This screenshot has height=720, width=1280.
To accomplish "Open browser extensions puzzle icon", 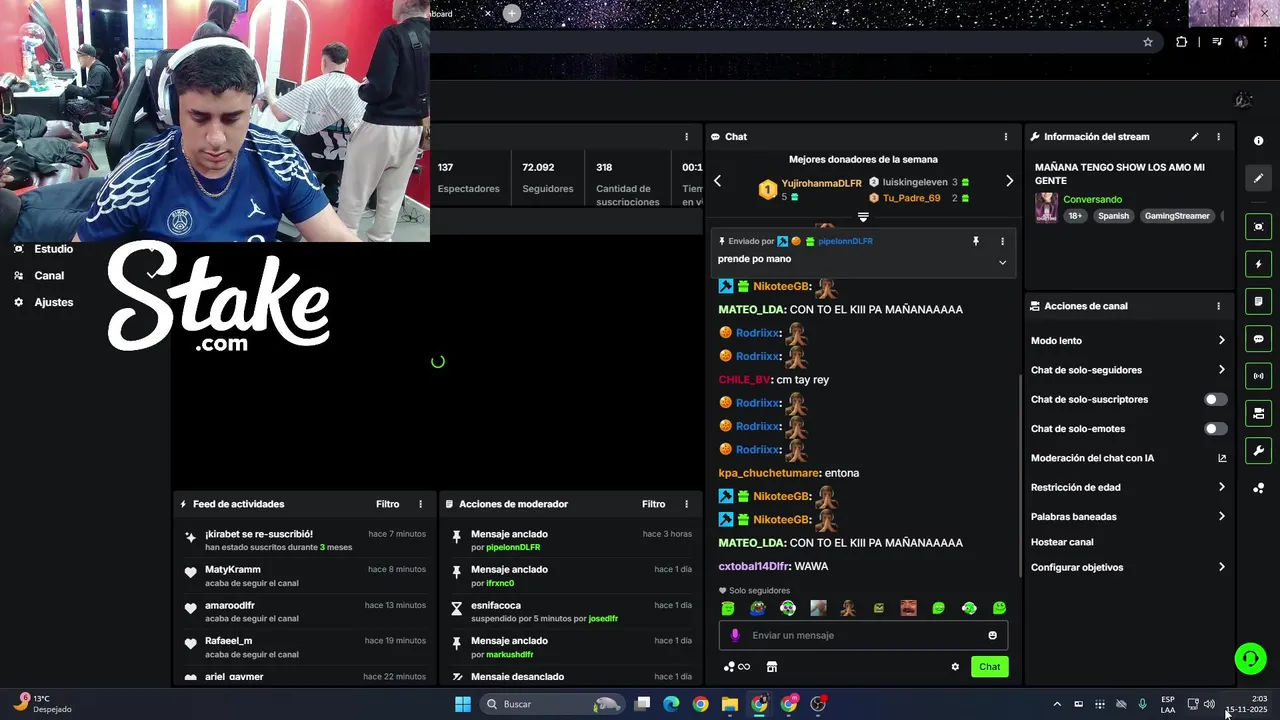I will coord(1182,42).
